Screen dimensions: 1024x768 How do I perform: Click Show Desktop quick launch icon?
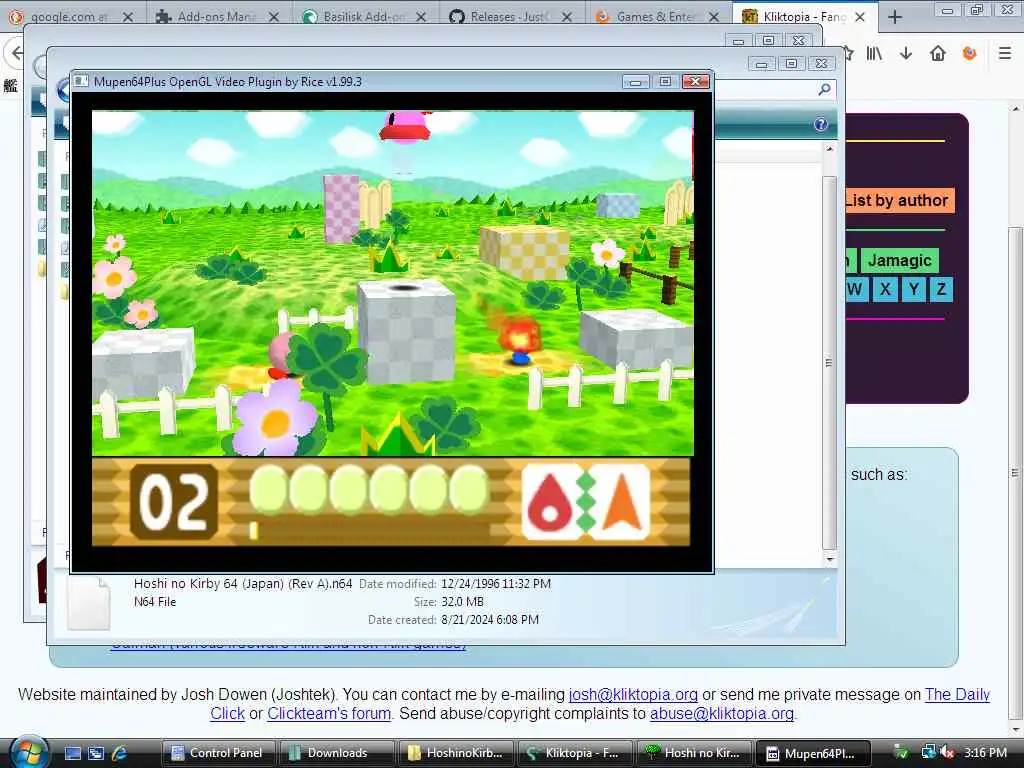point(72,753)
